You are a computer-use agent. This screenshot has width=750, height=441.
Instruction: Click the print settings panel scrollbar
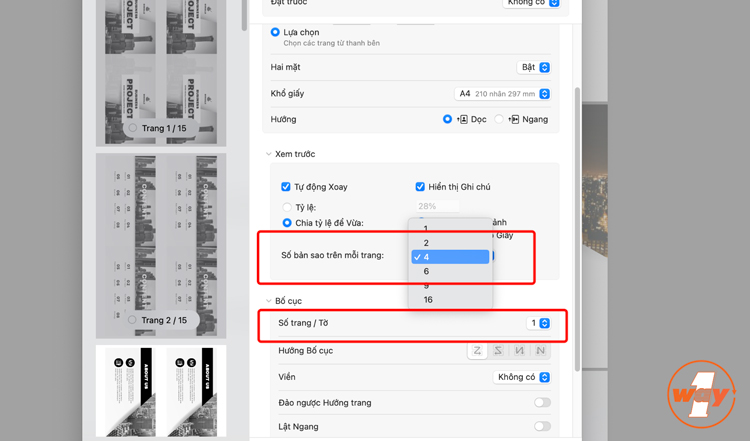pyautogui.click(x=577, y=229)
